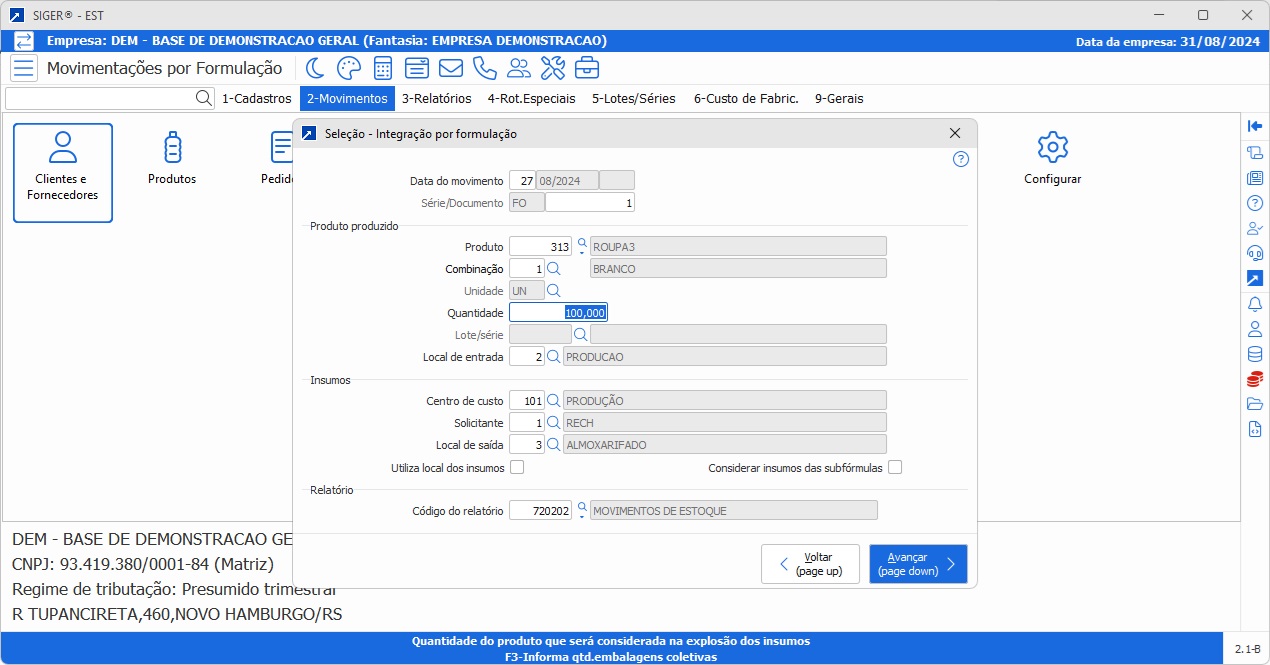Open the wrench and screwdriver tools icon
The width and height of the screenshot is (1270, 665).
point(553,68)
